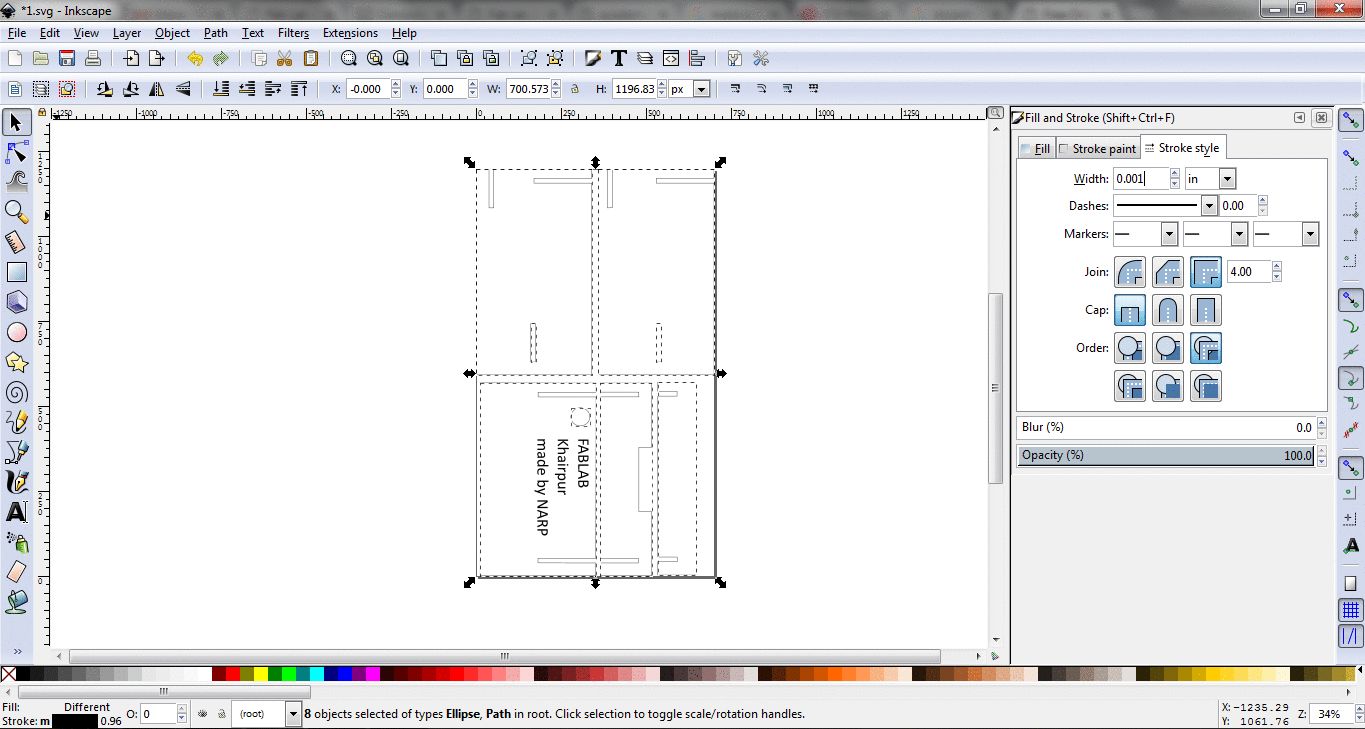
Task: Select the Spray tool
Action: tap(16, 542)
